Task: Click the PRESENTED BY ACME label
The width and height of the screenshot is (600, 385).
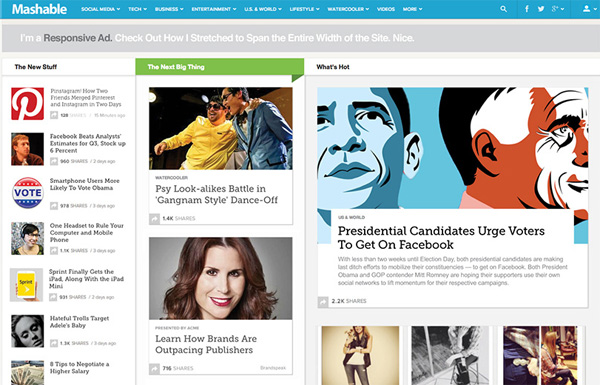Action: pyautogui.click(x=177, y=328)
